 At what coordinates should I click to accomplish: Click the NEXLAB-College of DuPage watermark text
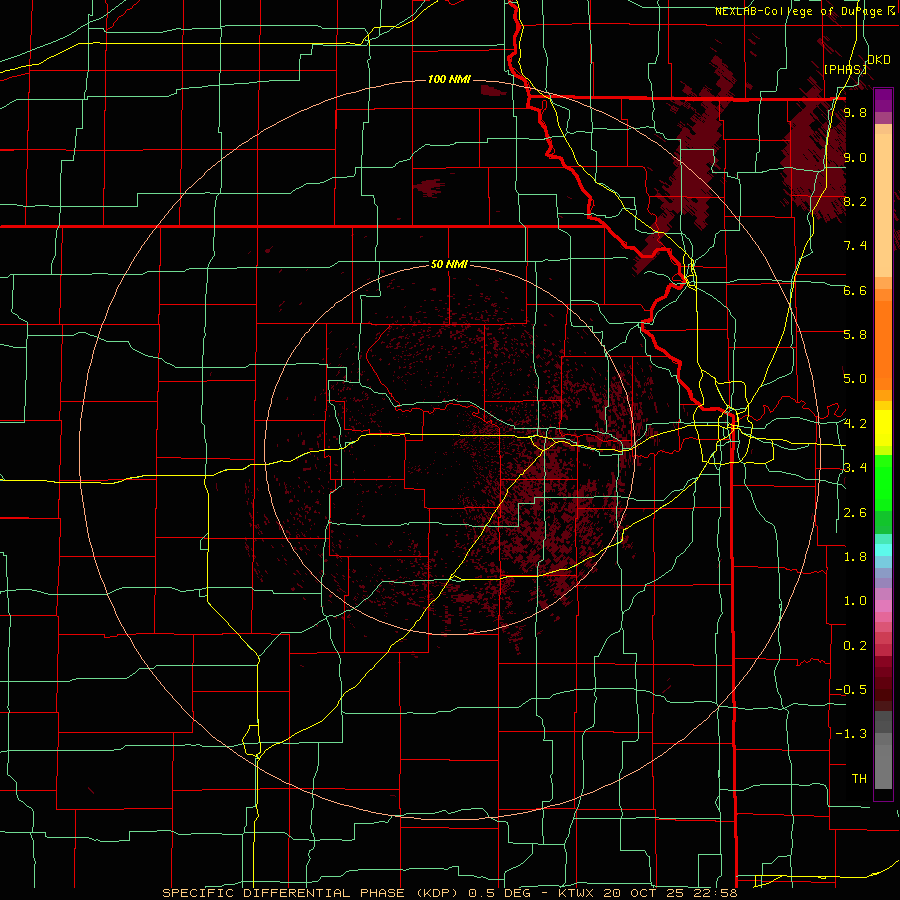tap(800, 11)
